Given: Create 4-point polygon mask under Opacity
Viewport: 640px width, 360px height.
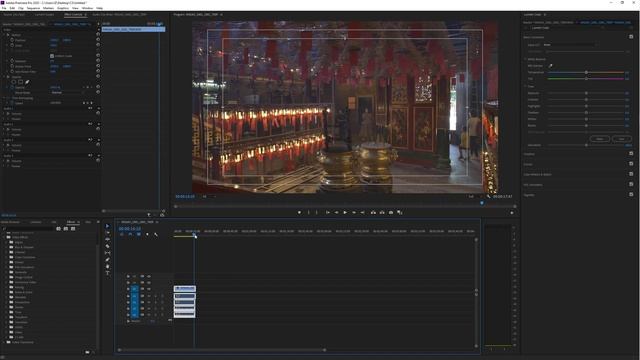Looking at the screenshot, I should coord(20,82).
